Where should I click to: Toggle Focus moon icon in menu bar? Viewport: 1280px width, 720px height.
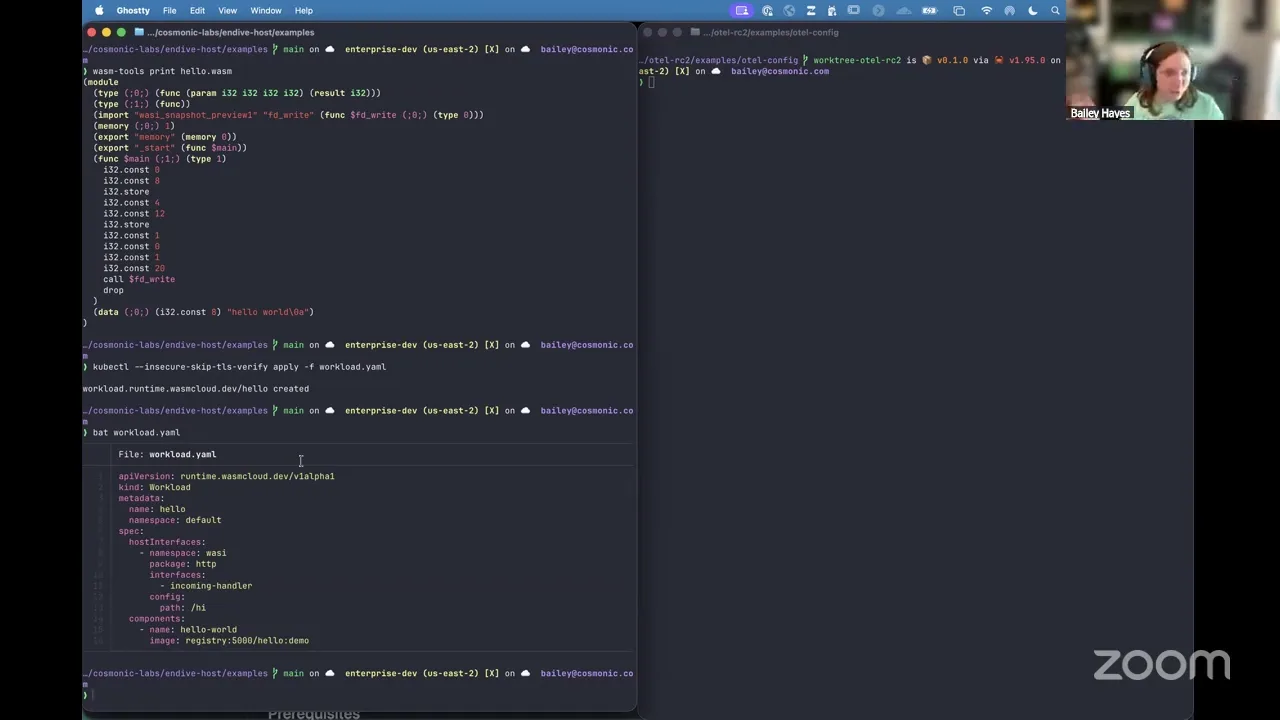(1032, 10)
